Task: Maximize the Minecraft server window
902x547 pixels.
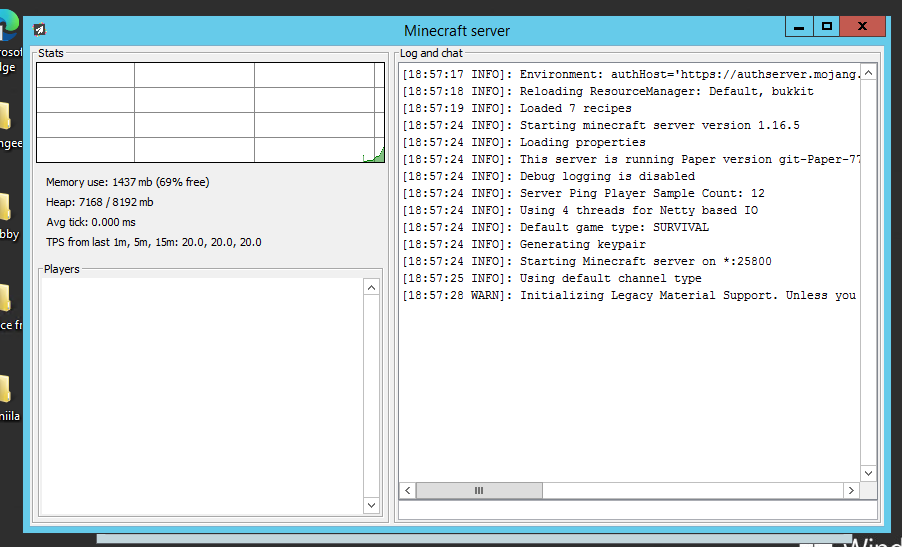Action: [827, 26]
